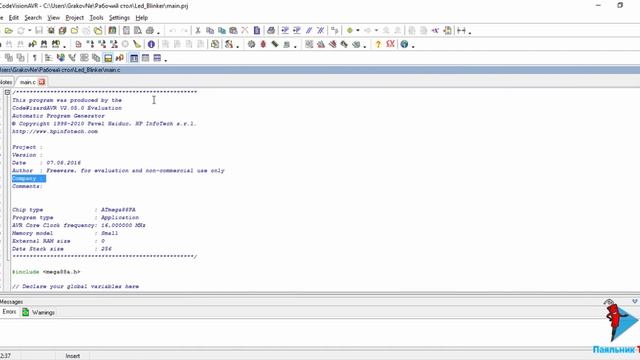Open the Tools menu
This screenshot has height=360, width=640.
click(x=96, y=18)
